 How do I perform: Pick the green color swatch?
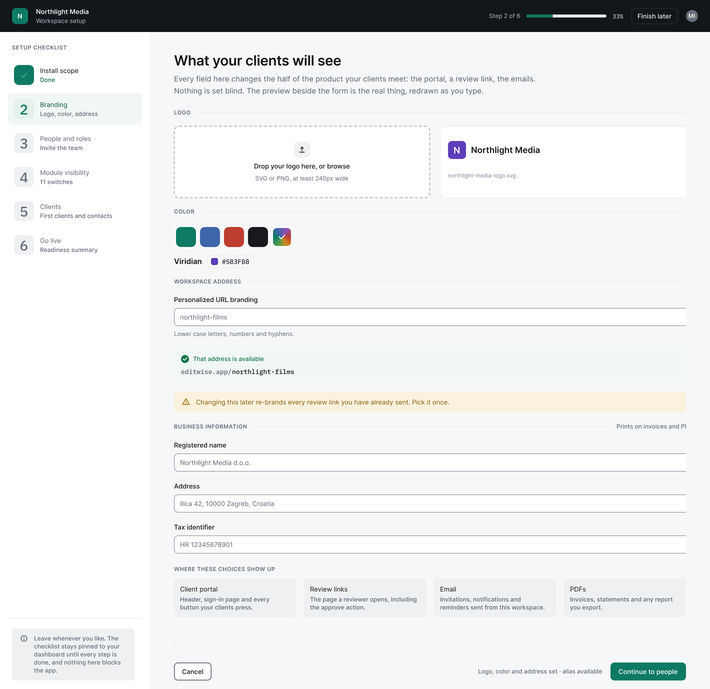pyautogui.click(x=186, y=237)
